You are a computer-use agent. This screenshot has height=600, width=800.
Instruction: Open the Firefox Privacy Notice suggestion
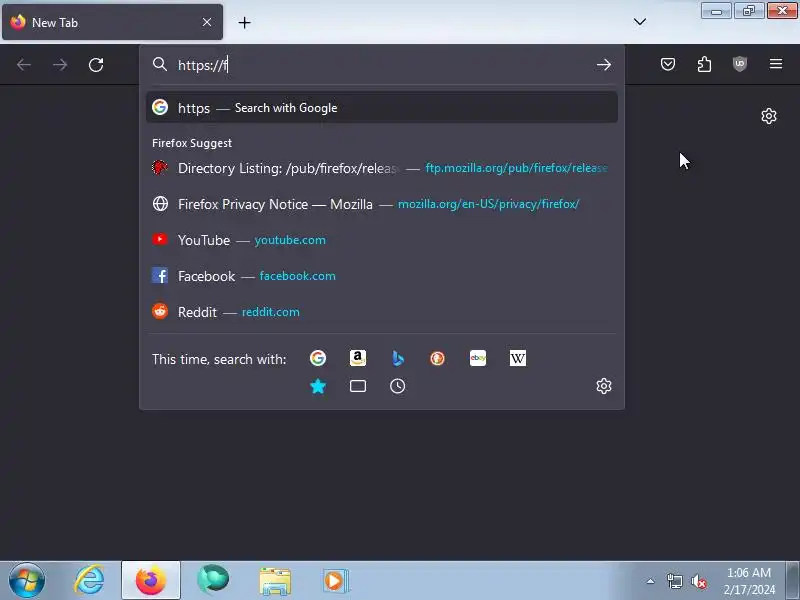(x=382, y=204)
